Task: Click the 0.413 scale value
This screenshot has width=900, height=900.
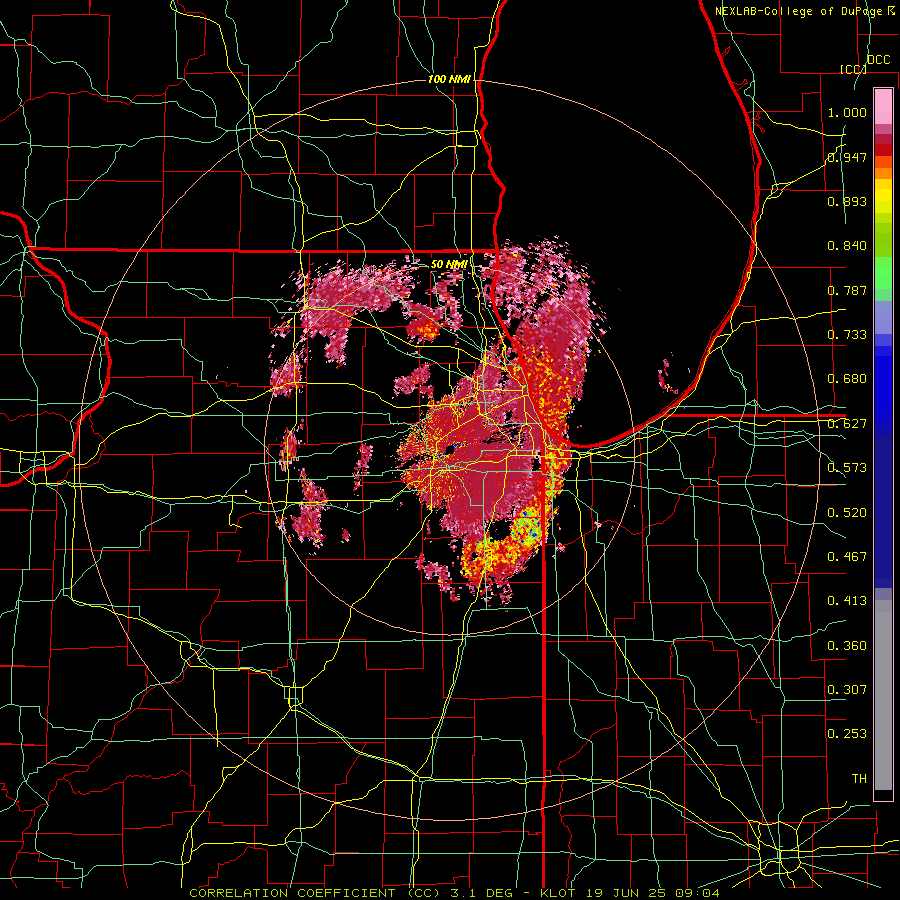Action: pos(847,601)
